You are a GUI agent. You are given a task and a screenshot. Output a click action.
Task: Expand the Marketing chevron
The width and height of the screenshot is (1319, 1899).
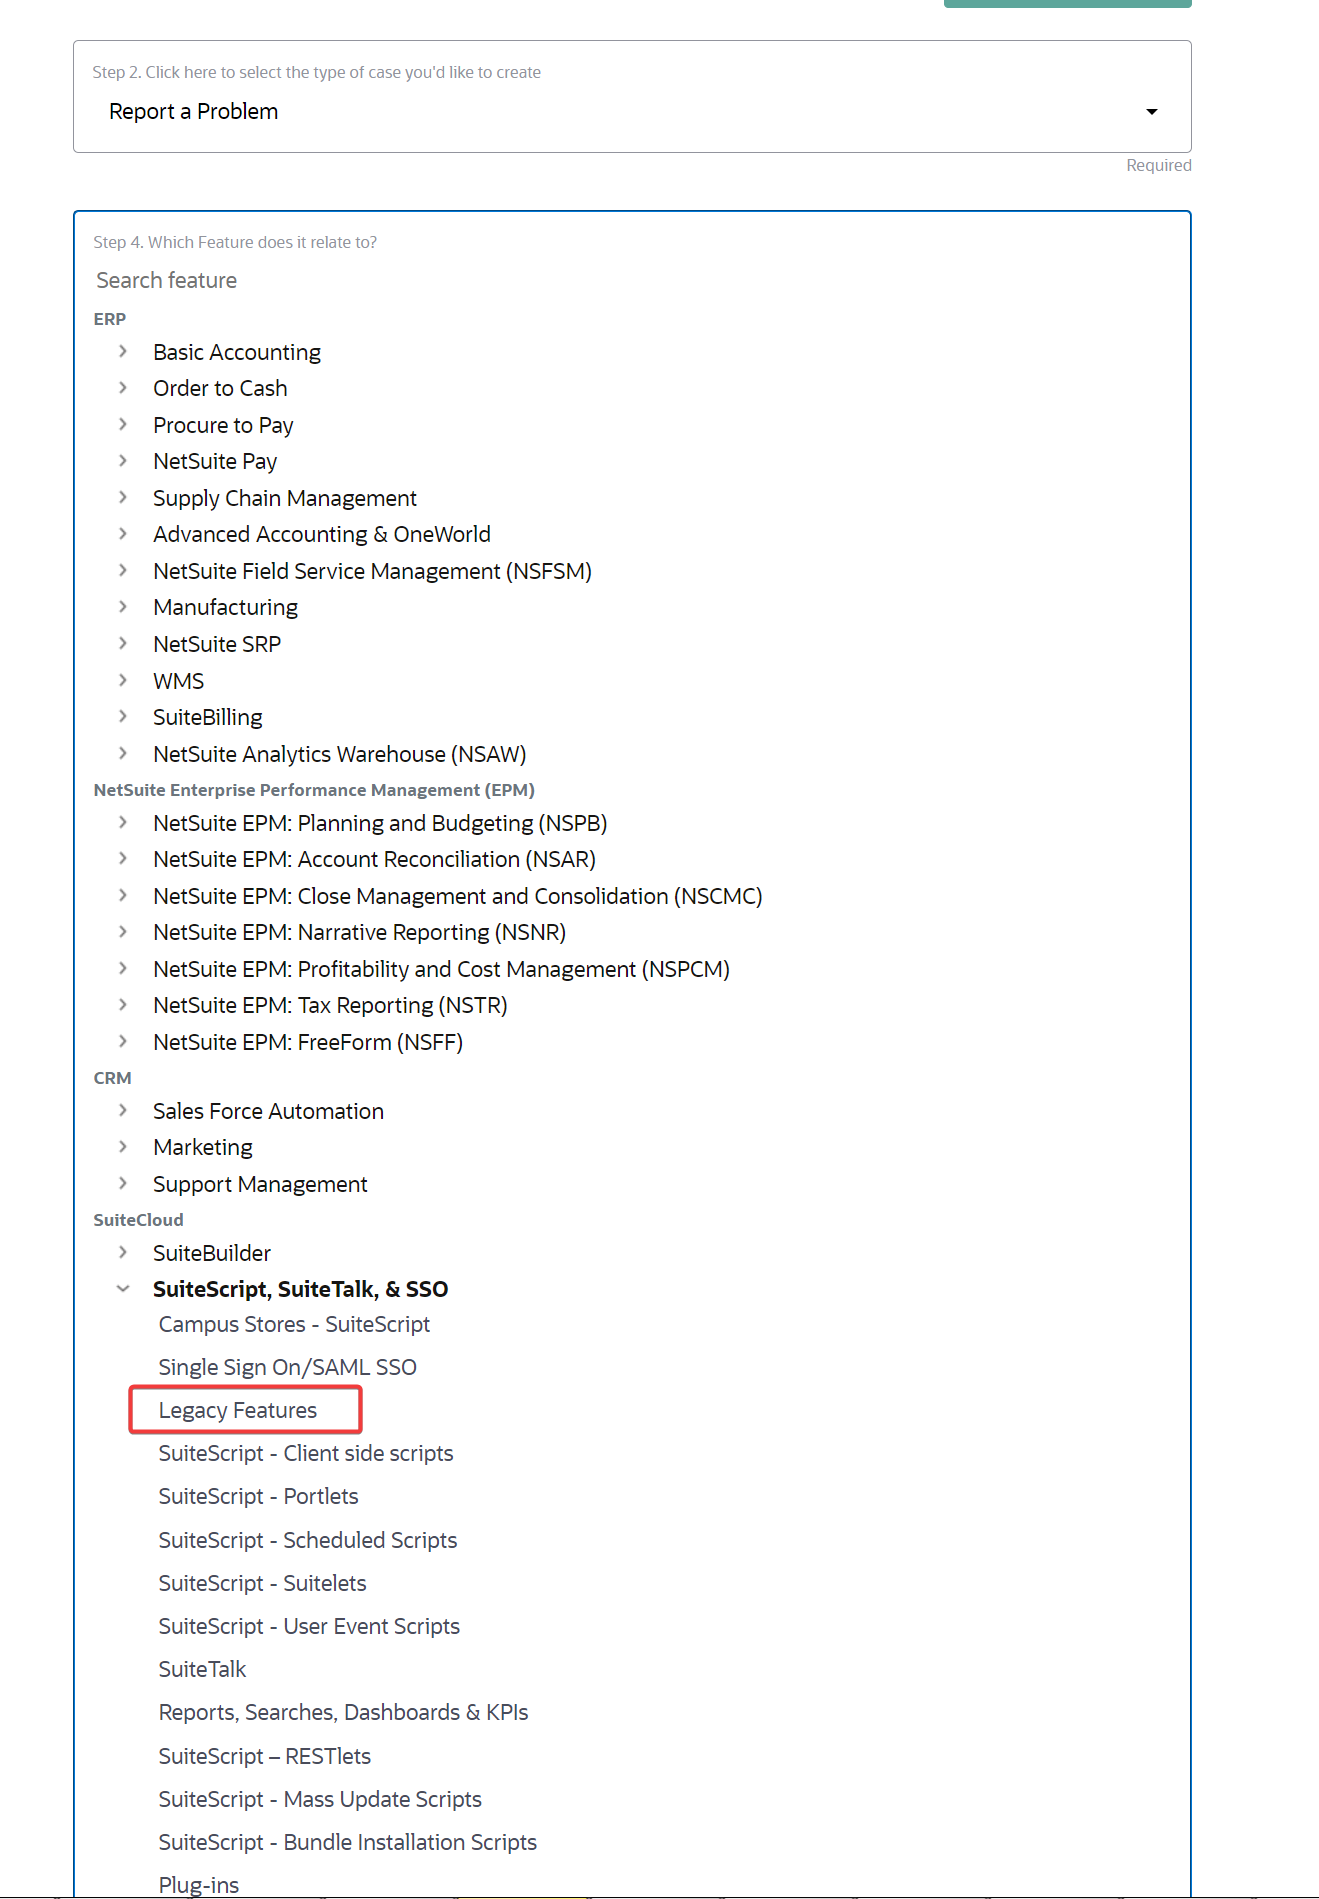[123, 1146]
